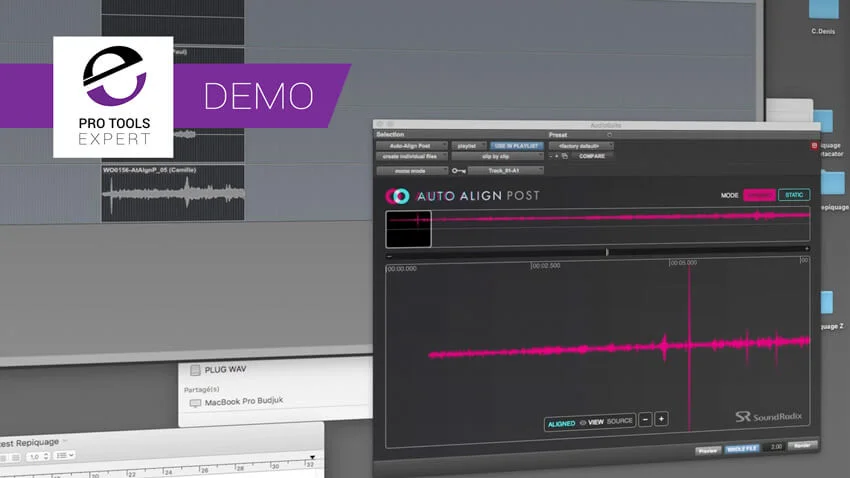Open list style dropdown in Repiquage toolbar
Image resolution: width=850 pixels, height=478 pixels.
point(64,455)
